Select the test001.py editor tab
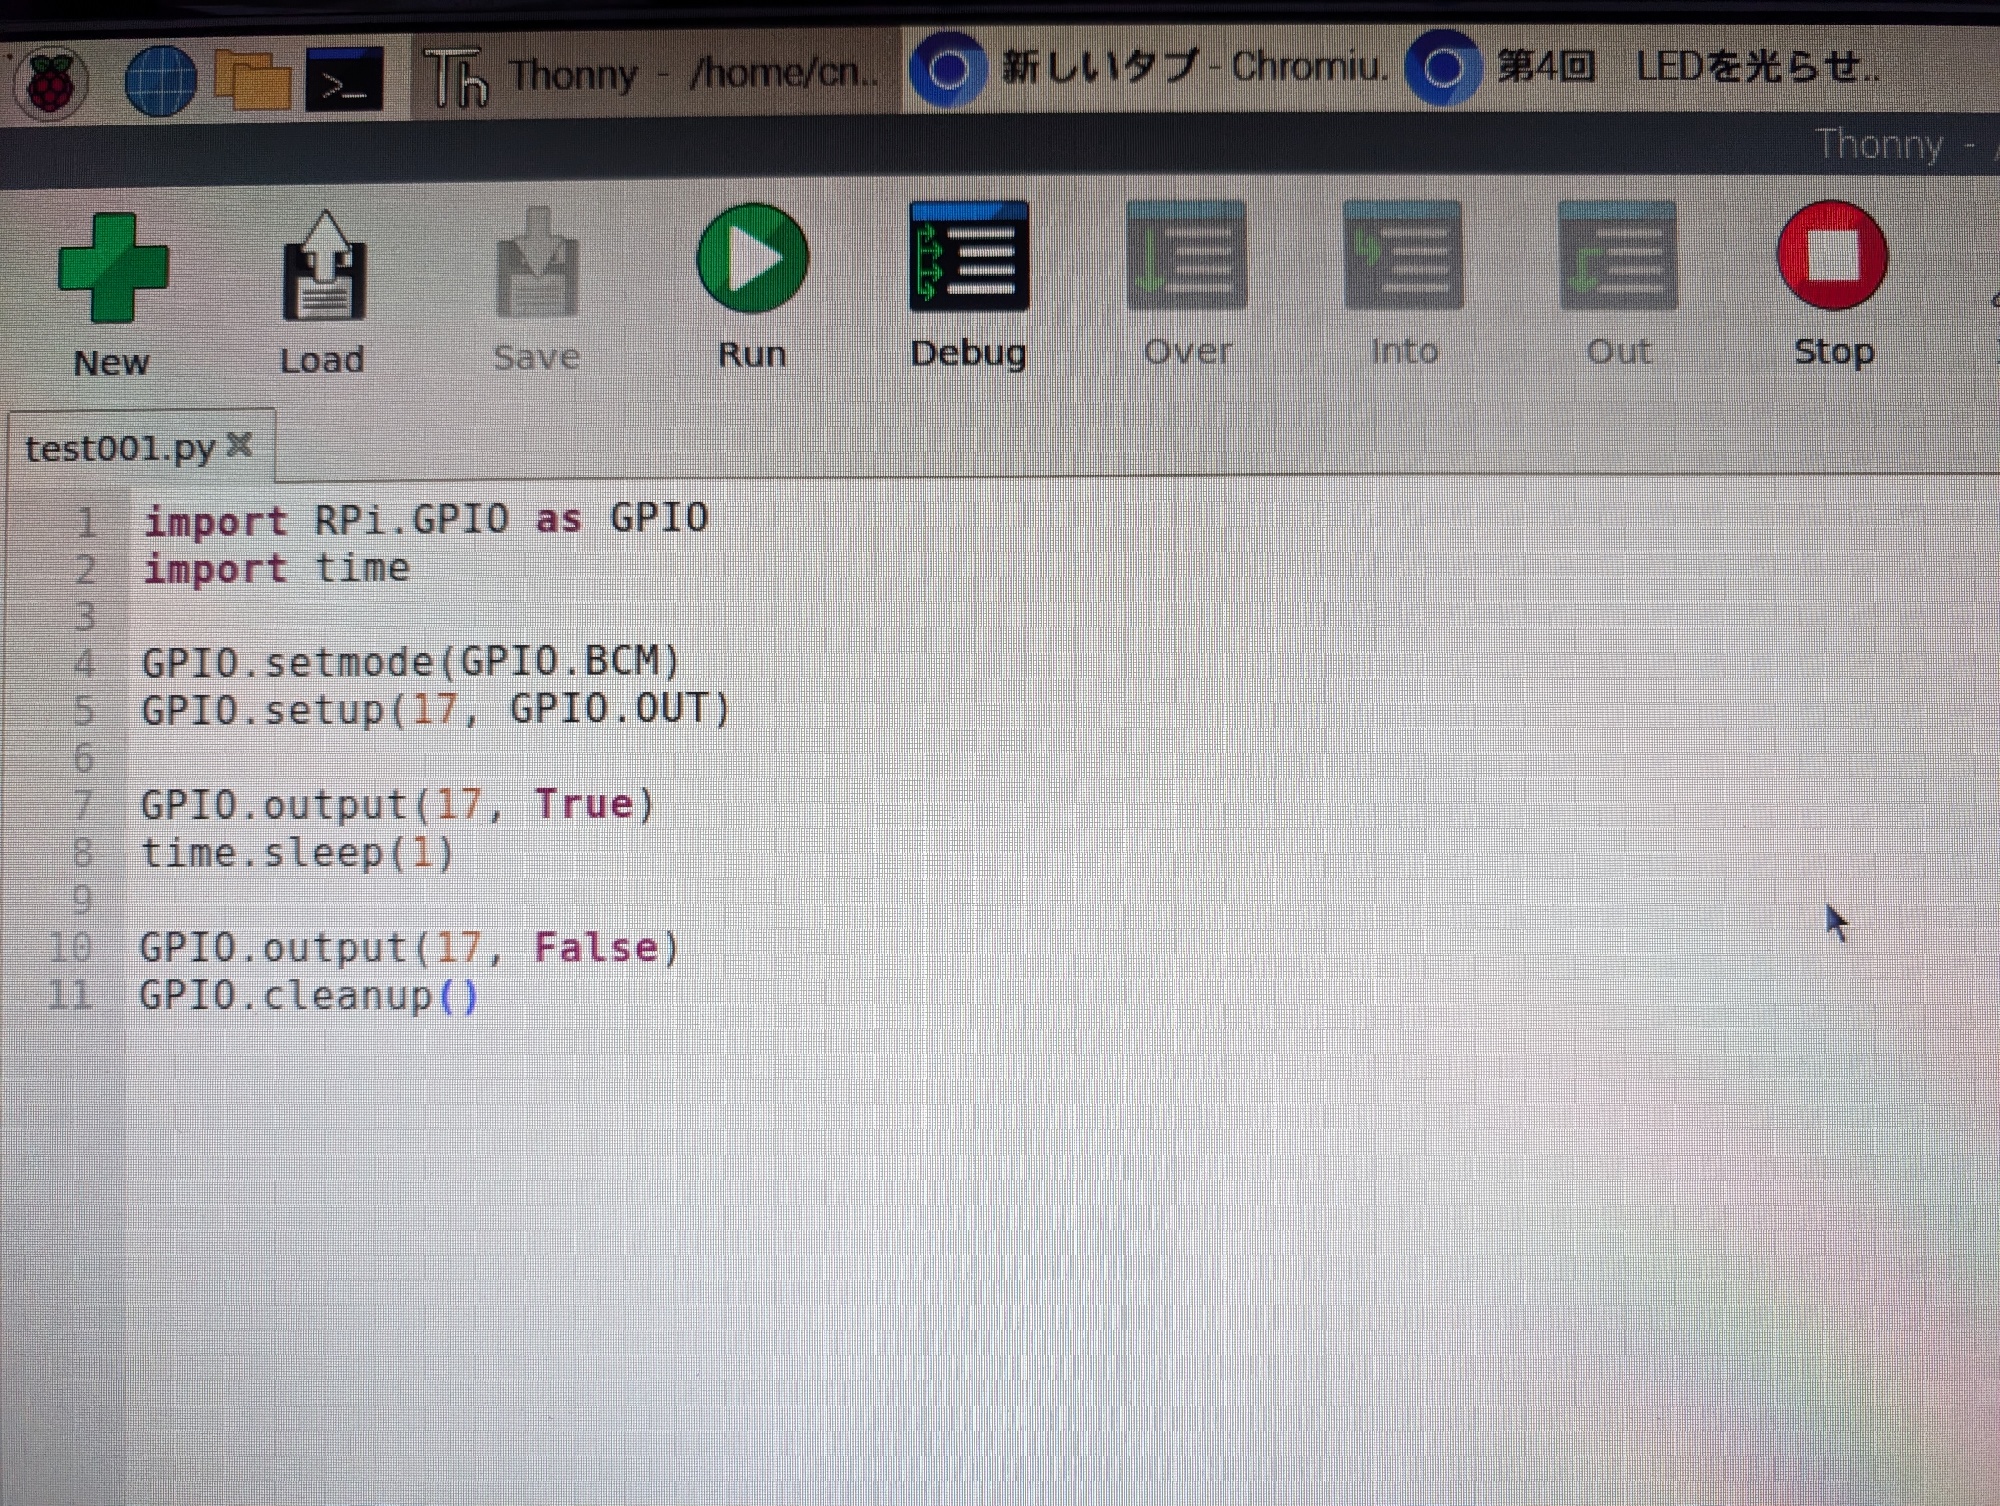This screenshot has height=1506, width=2000. tap(120, 448)
